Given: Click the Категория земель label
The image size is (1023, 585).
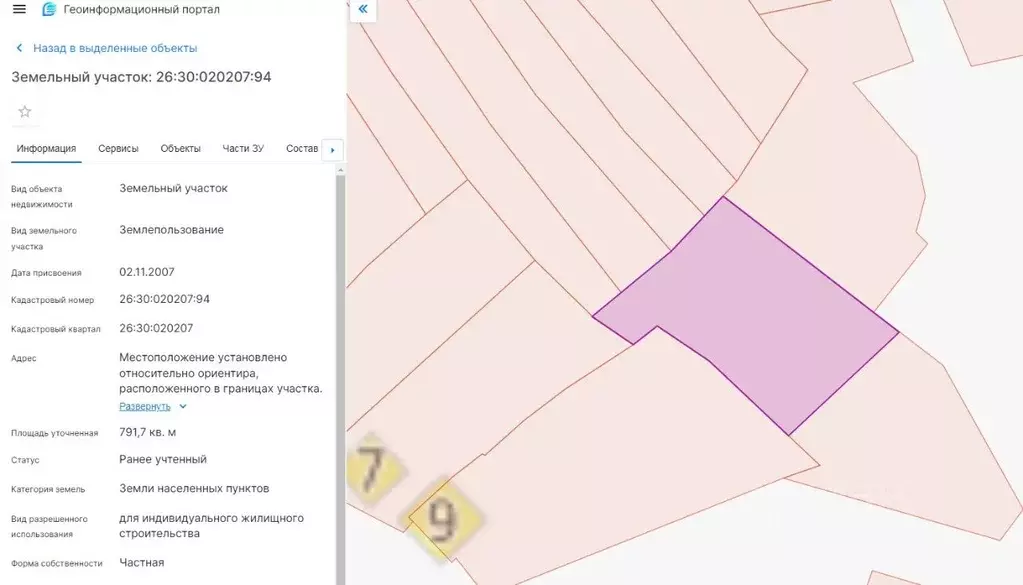Looking at the screenshot, I should coord(48,489).
